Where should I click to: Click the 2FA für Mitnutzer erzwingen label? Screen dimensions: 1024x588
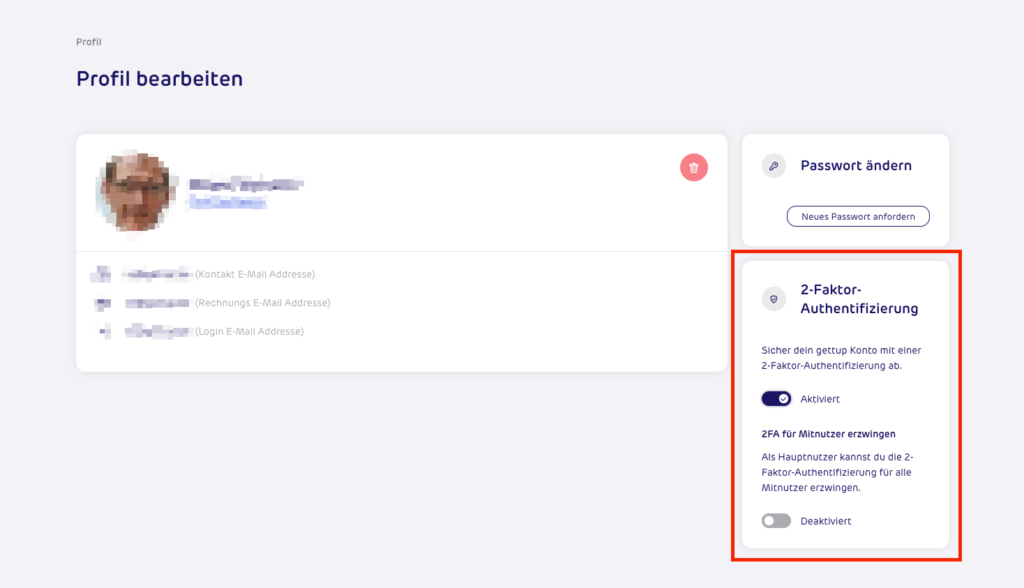(828, 434)
